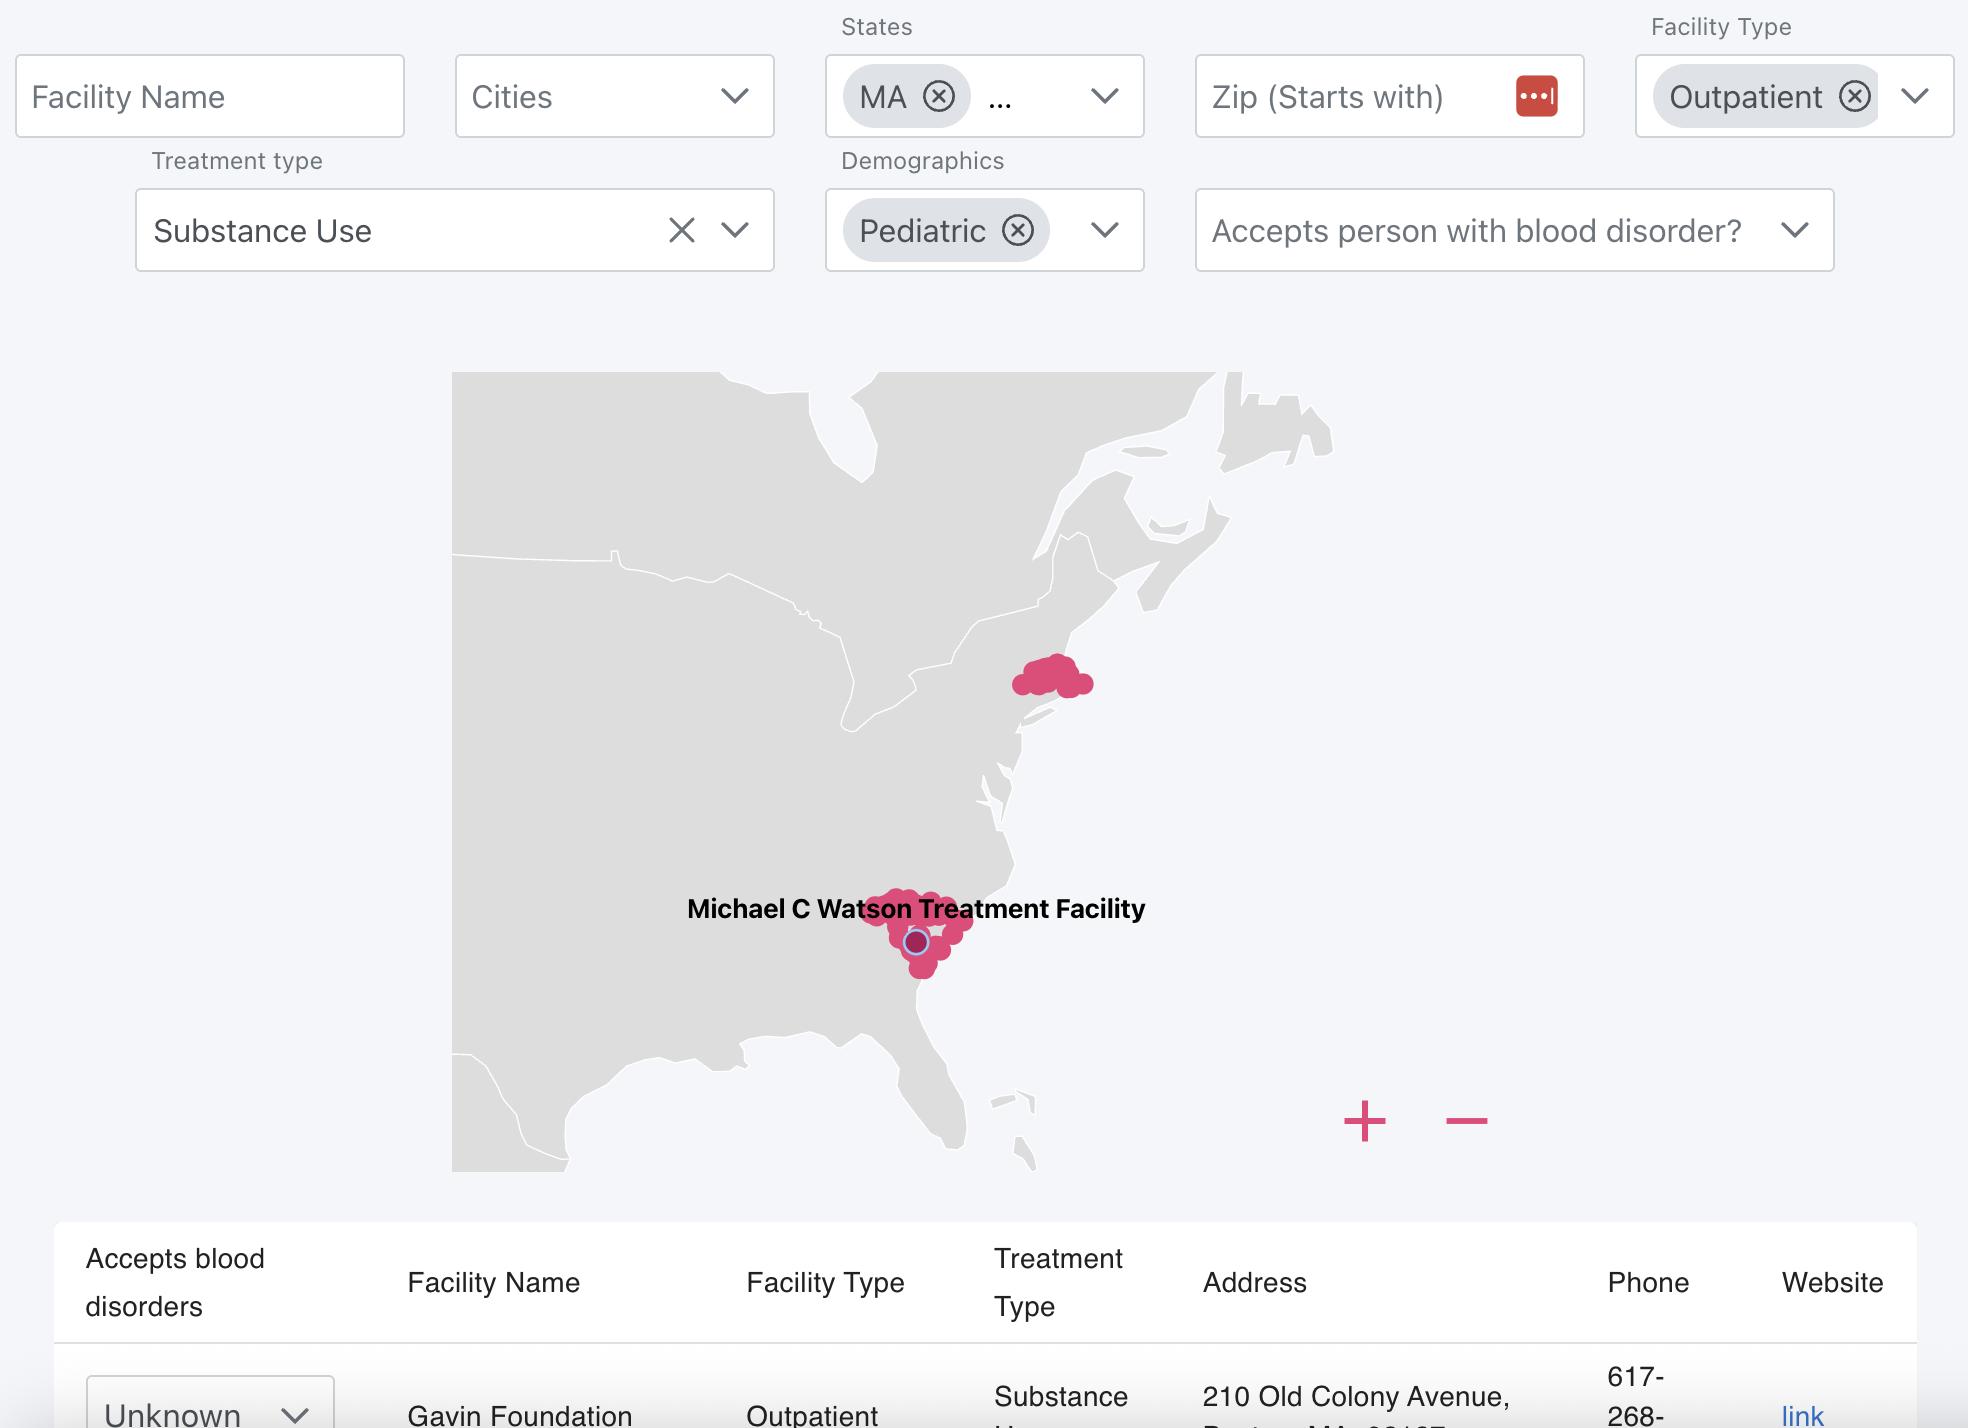
Task: Remove the MA state filter chip
Action: point(938,96)
